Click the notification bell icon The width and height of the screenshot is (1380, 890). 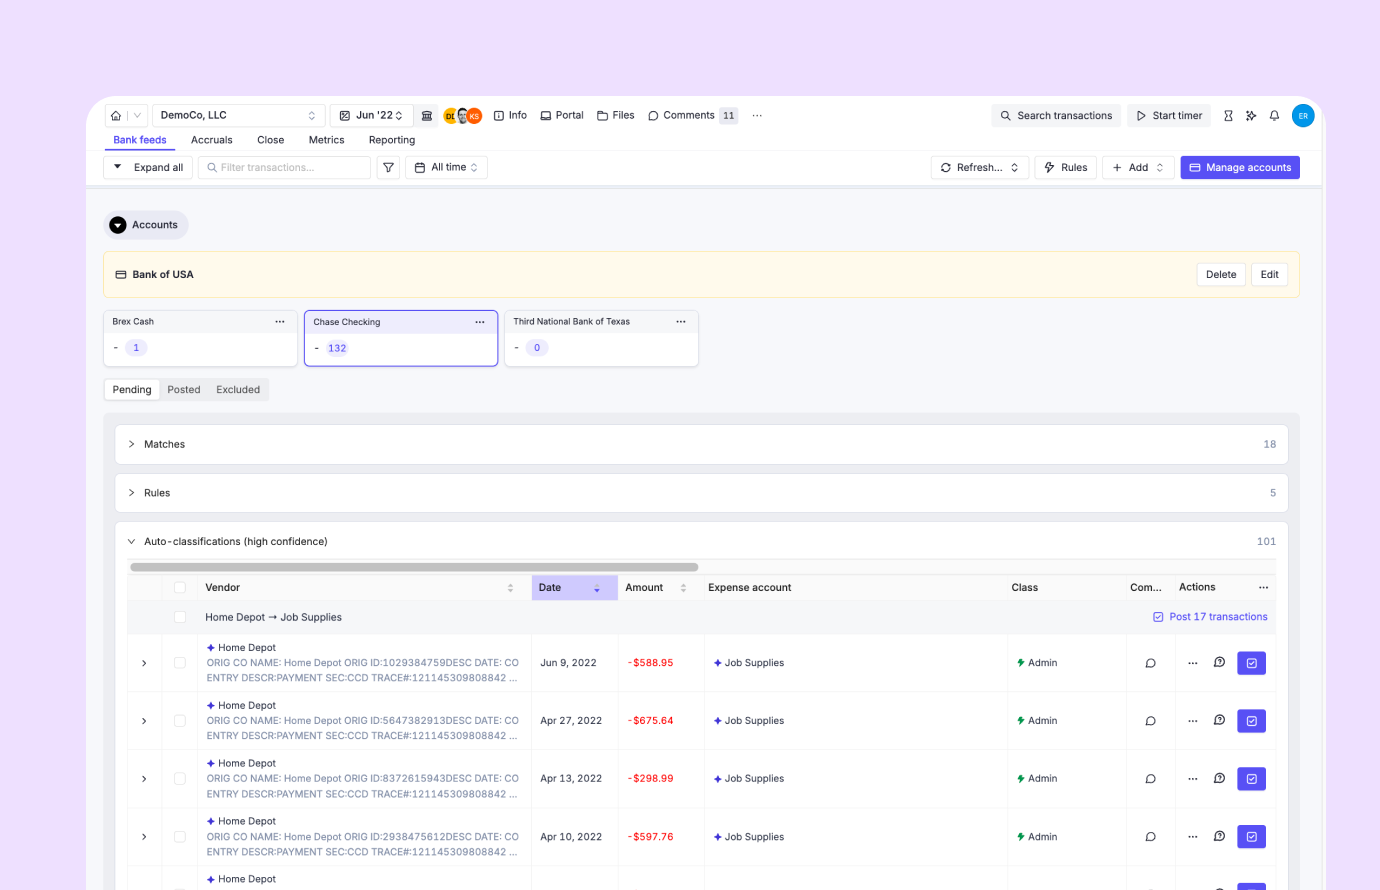(x=1274, y=116)
